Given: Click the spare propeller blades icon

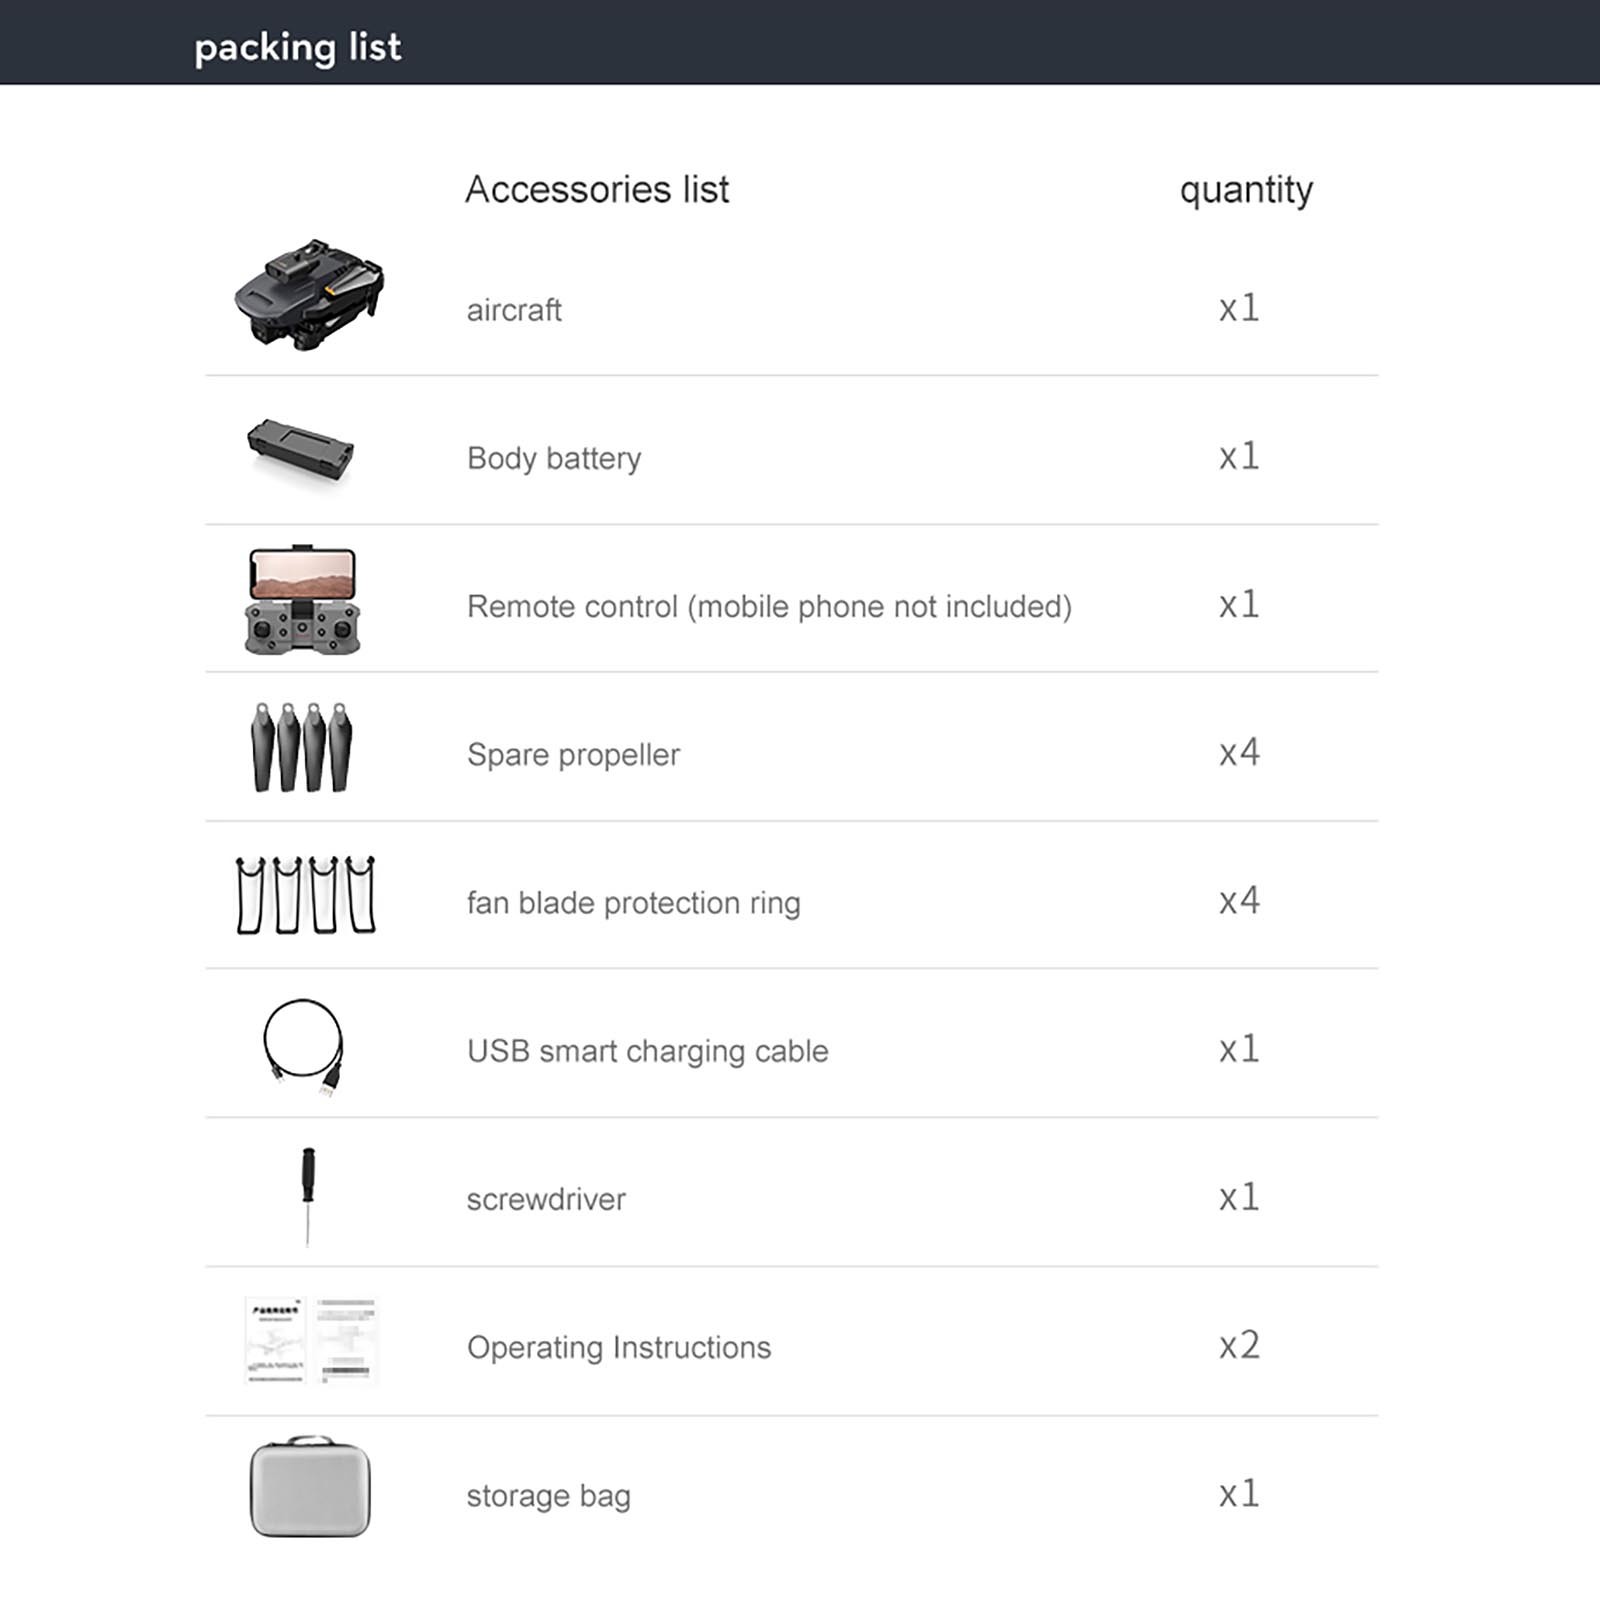Looking at the screenshot, I should [x=301, y=748].
